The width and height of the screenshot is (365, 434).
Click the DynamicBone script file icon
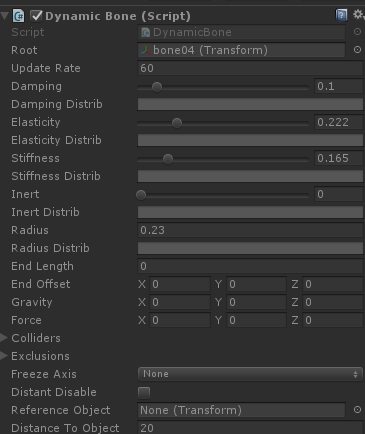tap(146, 32)
